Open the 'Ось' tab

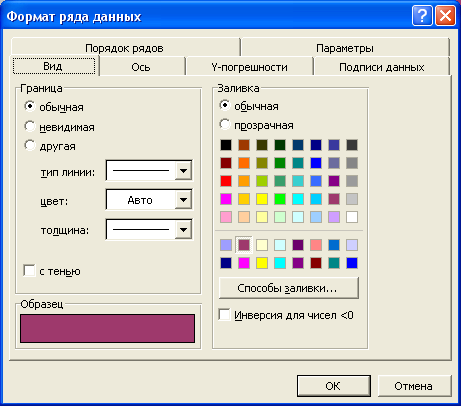pyautogui.click(x=141, y=67)
